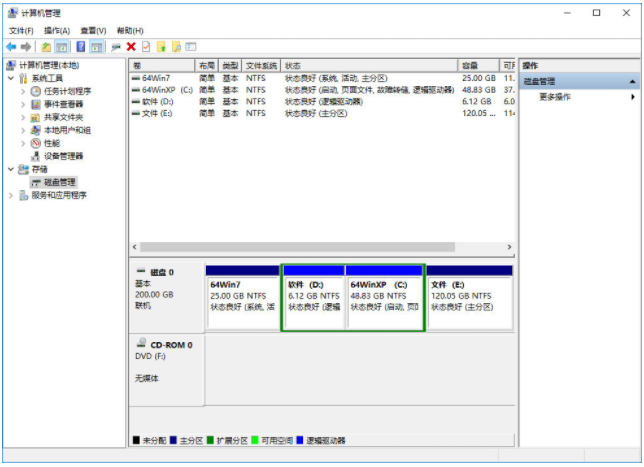This screenshot has height=467, width=644.
Task: Click the red X delete toolbar icon
Action: pos(131,47)
